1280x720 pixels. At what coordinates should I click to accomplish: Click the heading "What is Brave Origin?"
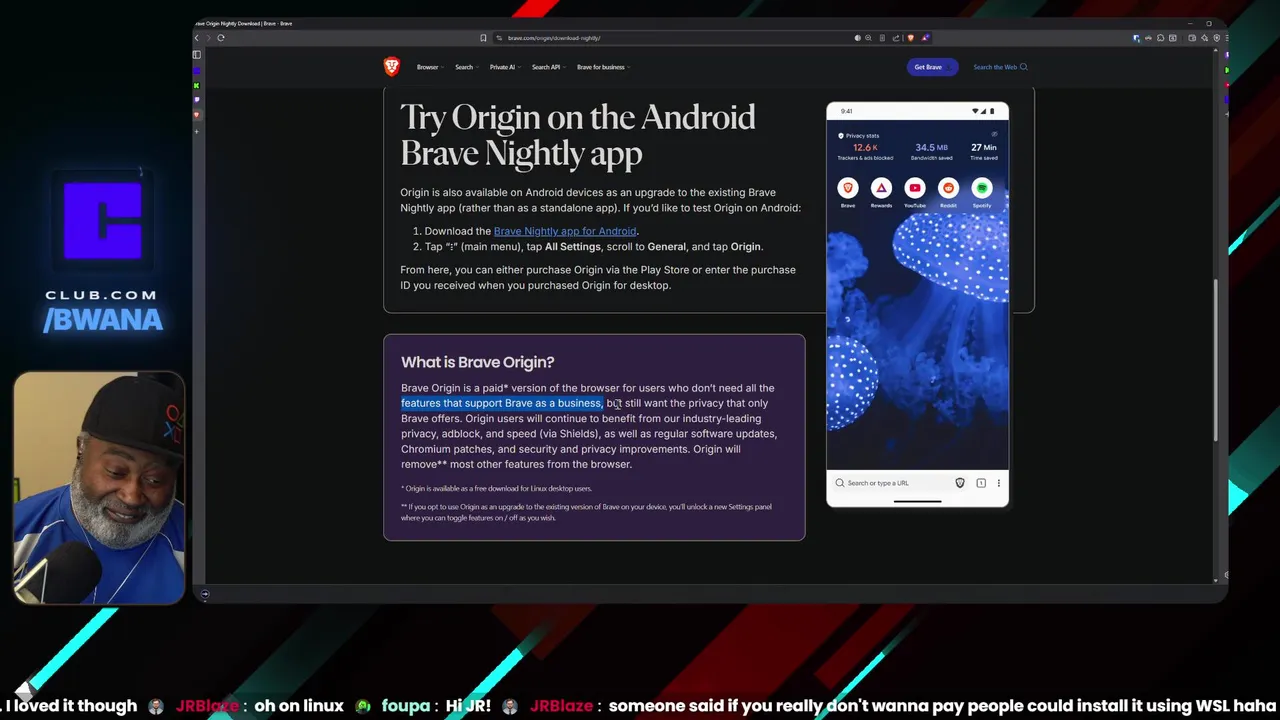pos(477,362)
